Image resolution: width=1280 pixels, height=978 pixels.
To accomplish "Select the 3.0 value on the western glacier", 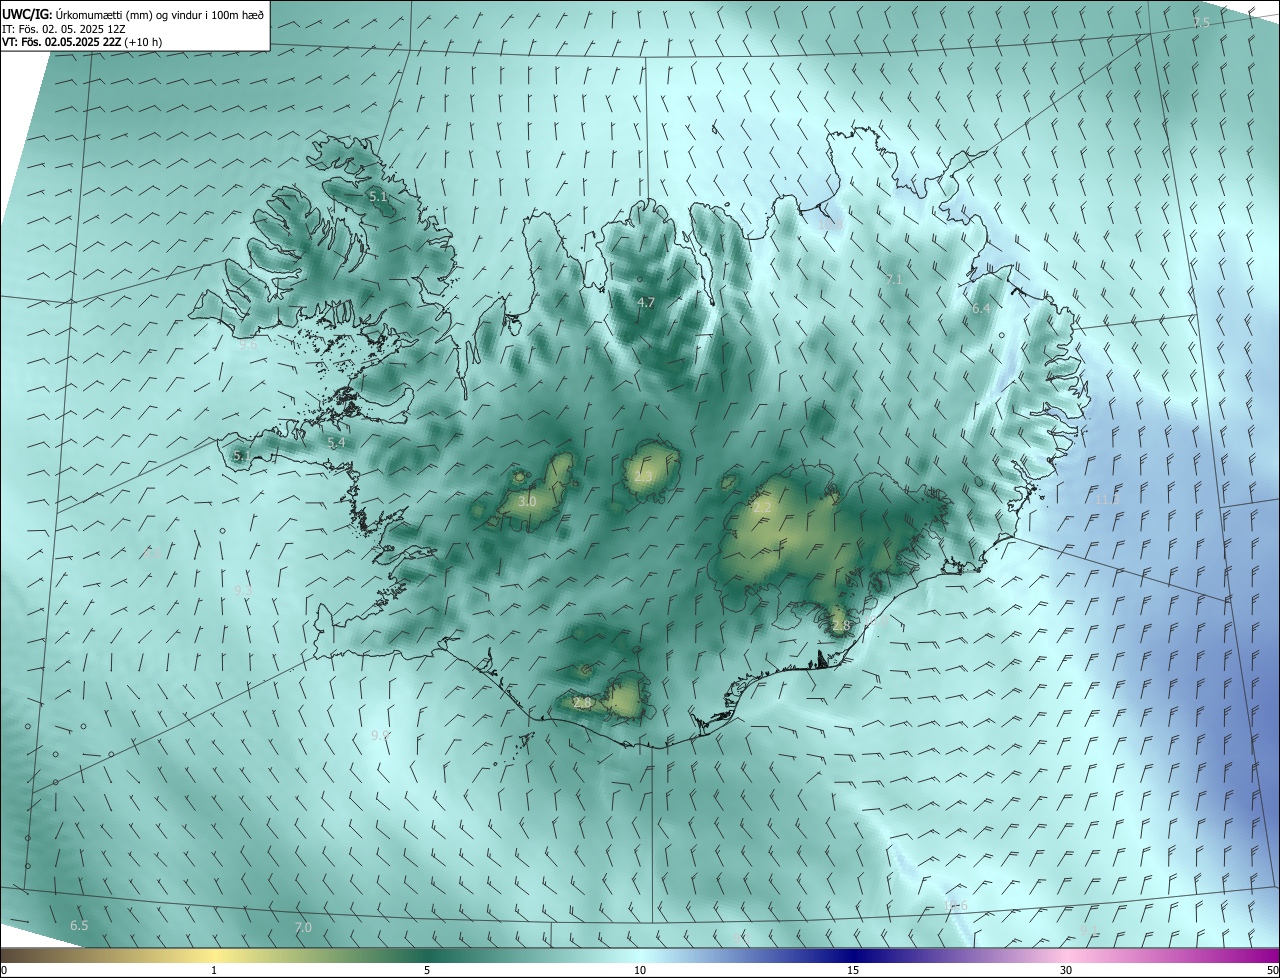I will pos(527,501).
